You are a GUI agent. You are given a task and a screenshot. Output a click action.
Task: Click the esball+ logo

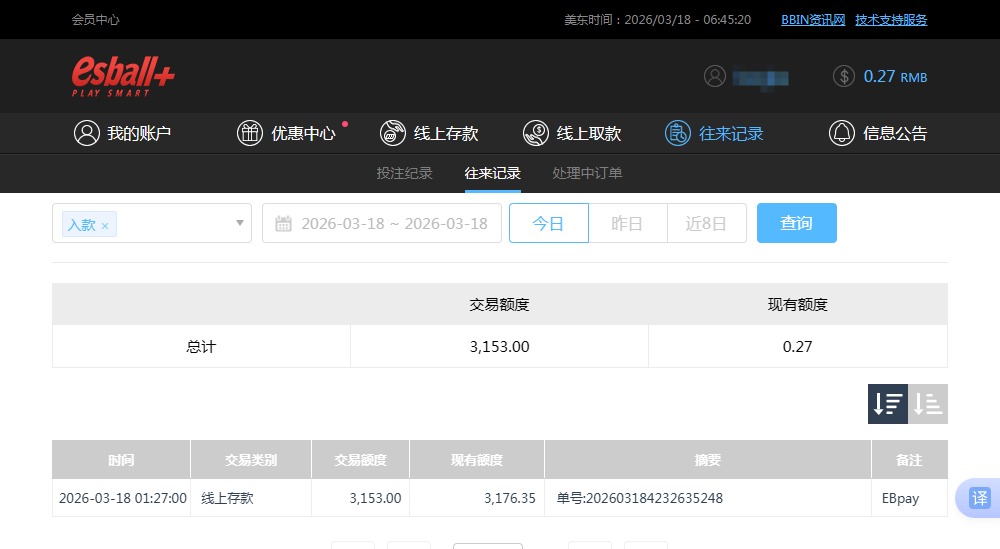coord(122,77)
